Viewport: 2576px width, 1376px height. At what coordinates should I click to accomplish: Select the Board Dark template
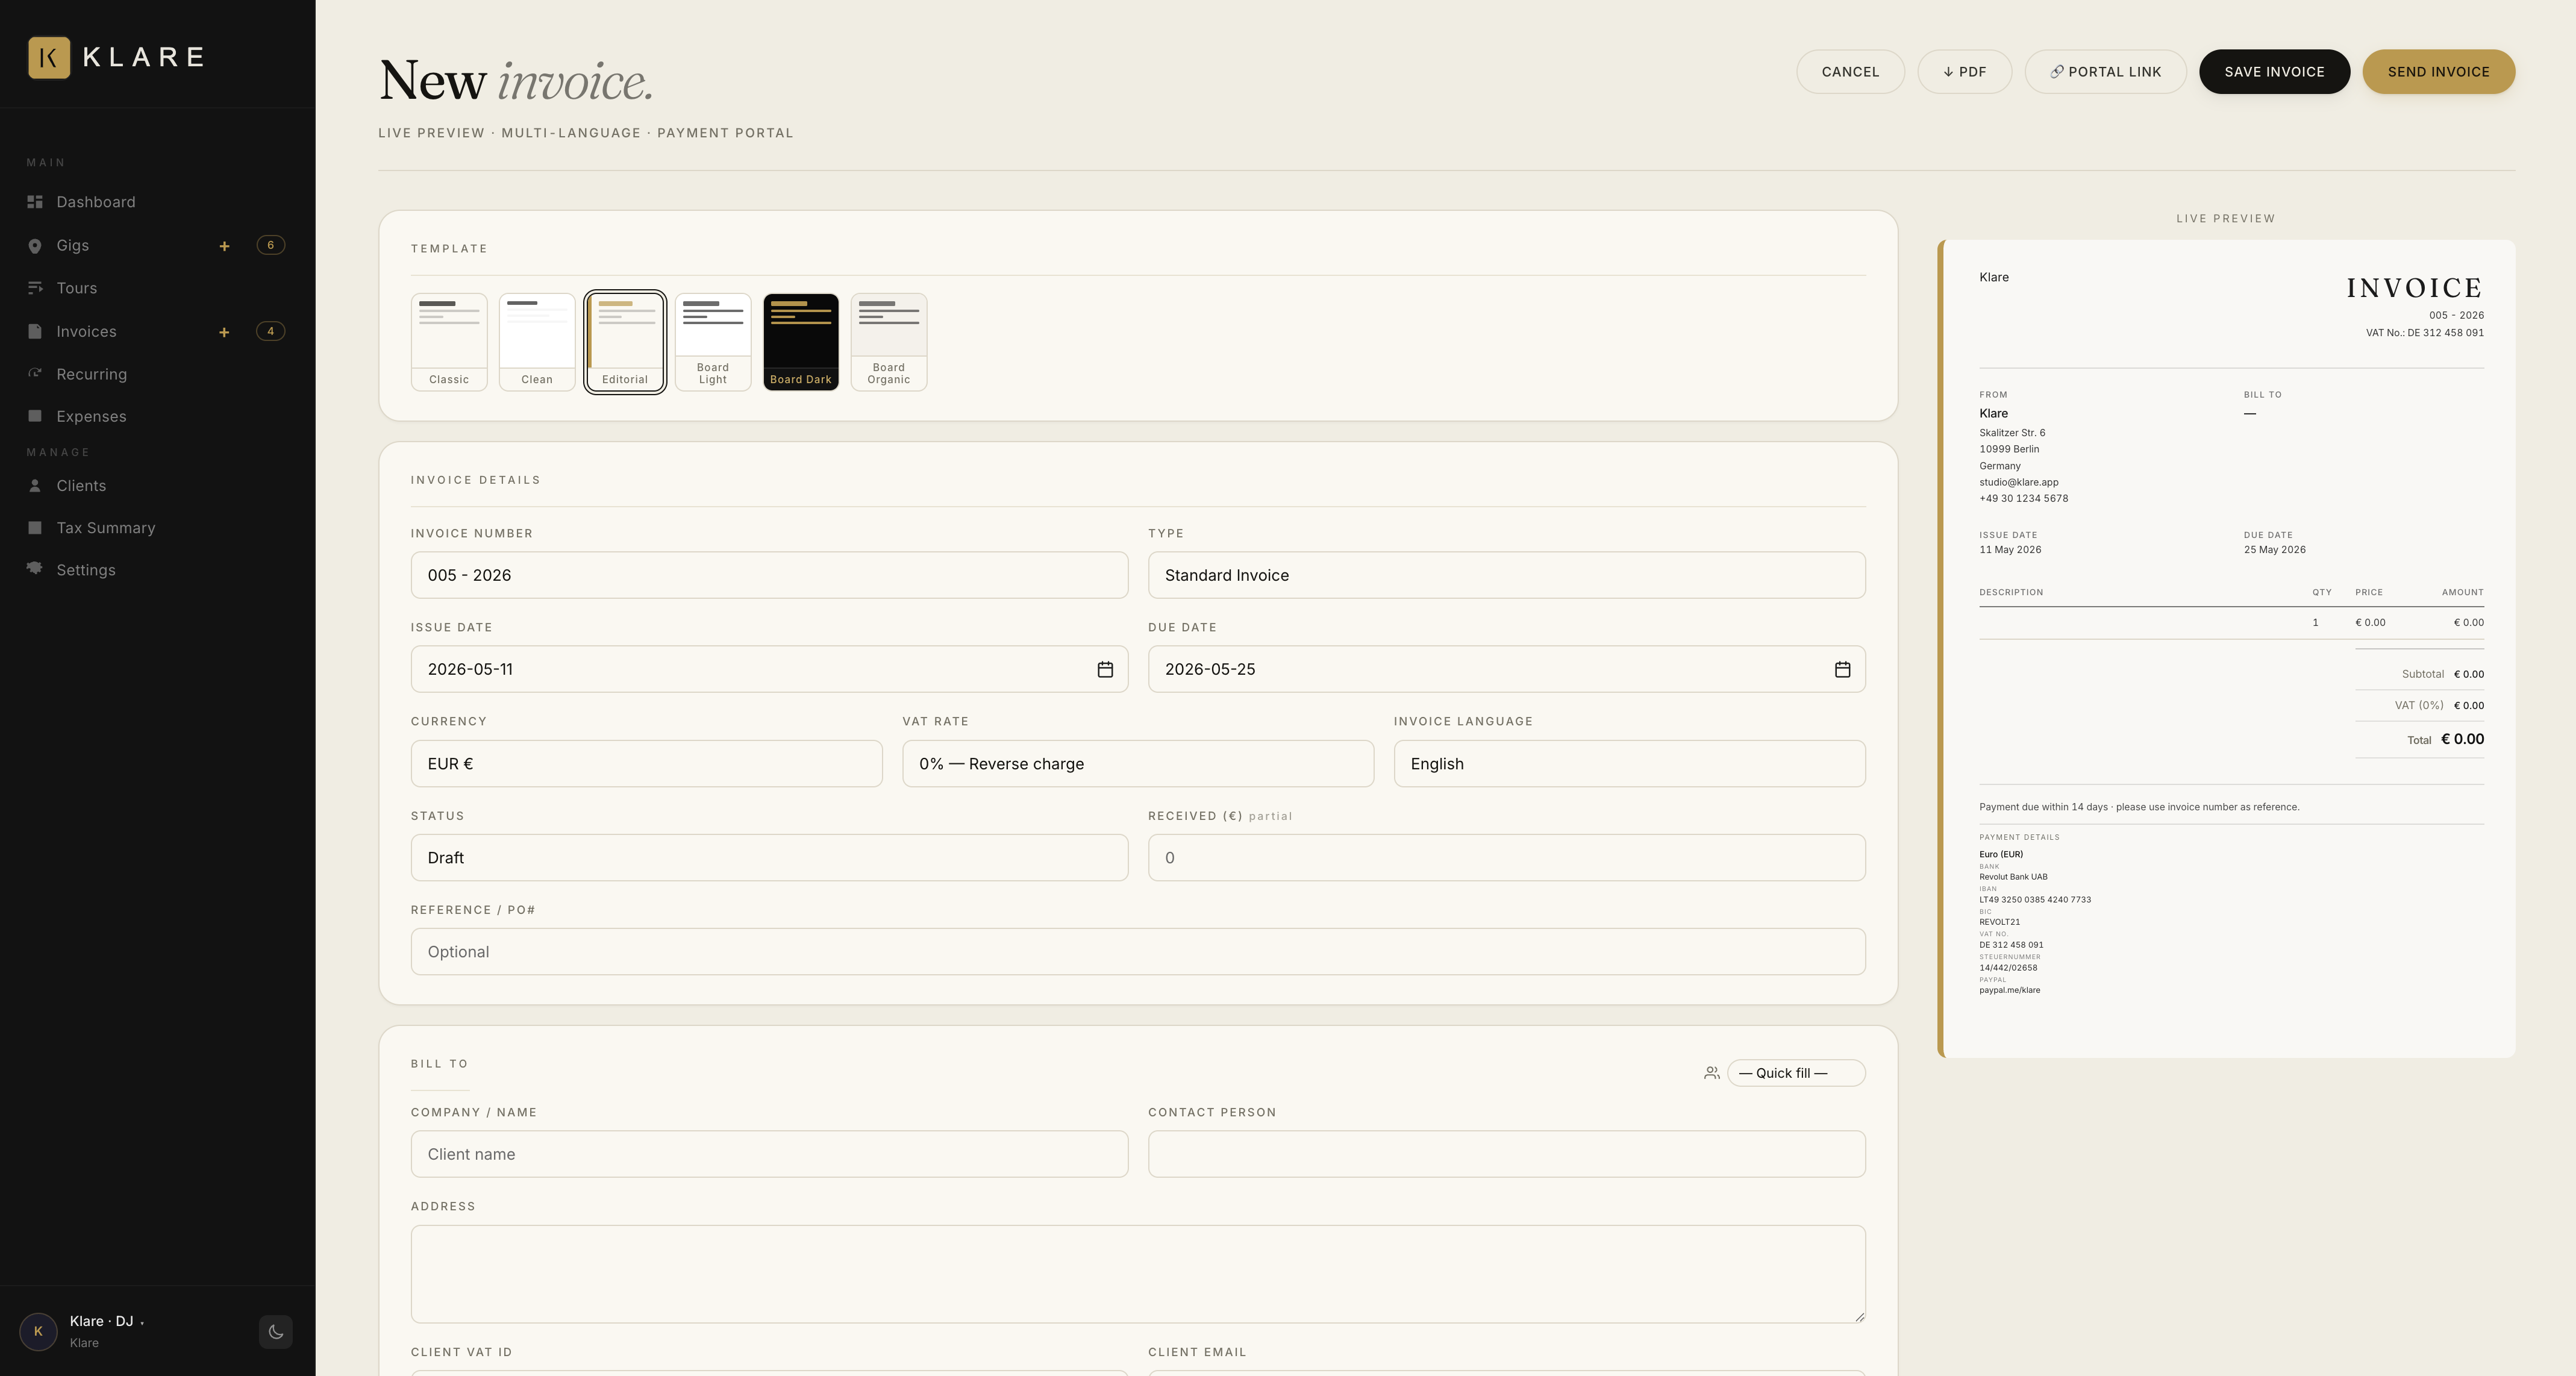coord(801,342)
